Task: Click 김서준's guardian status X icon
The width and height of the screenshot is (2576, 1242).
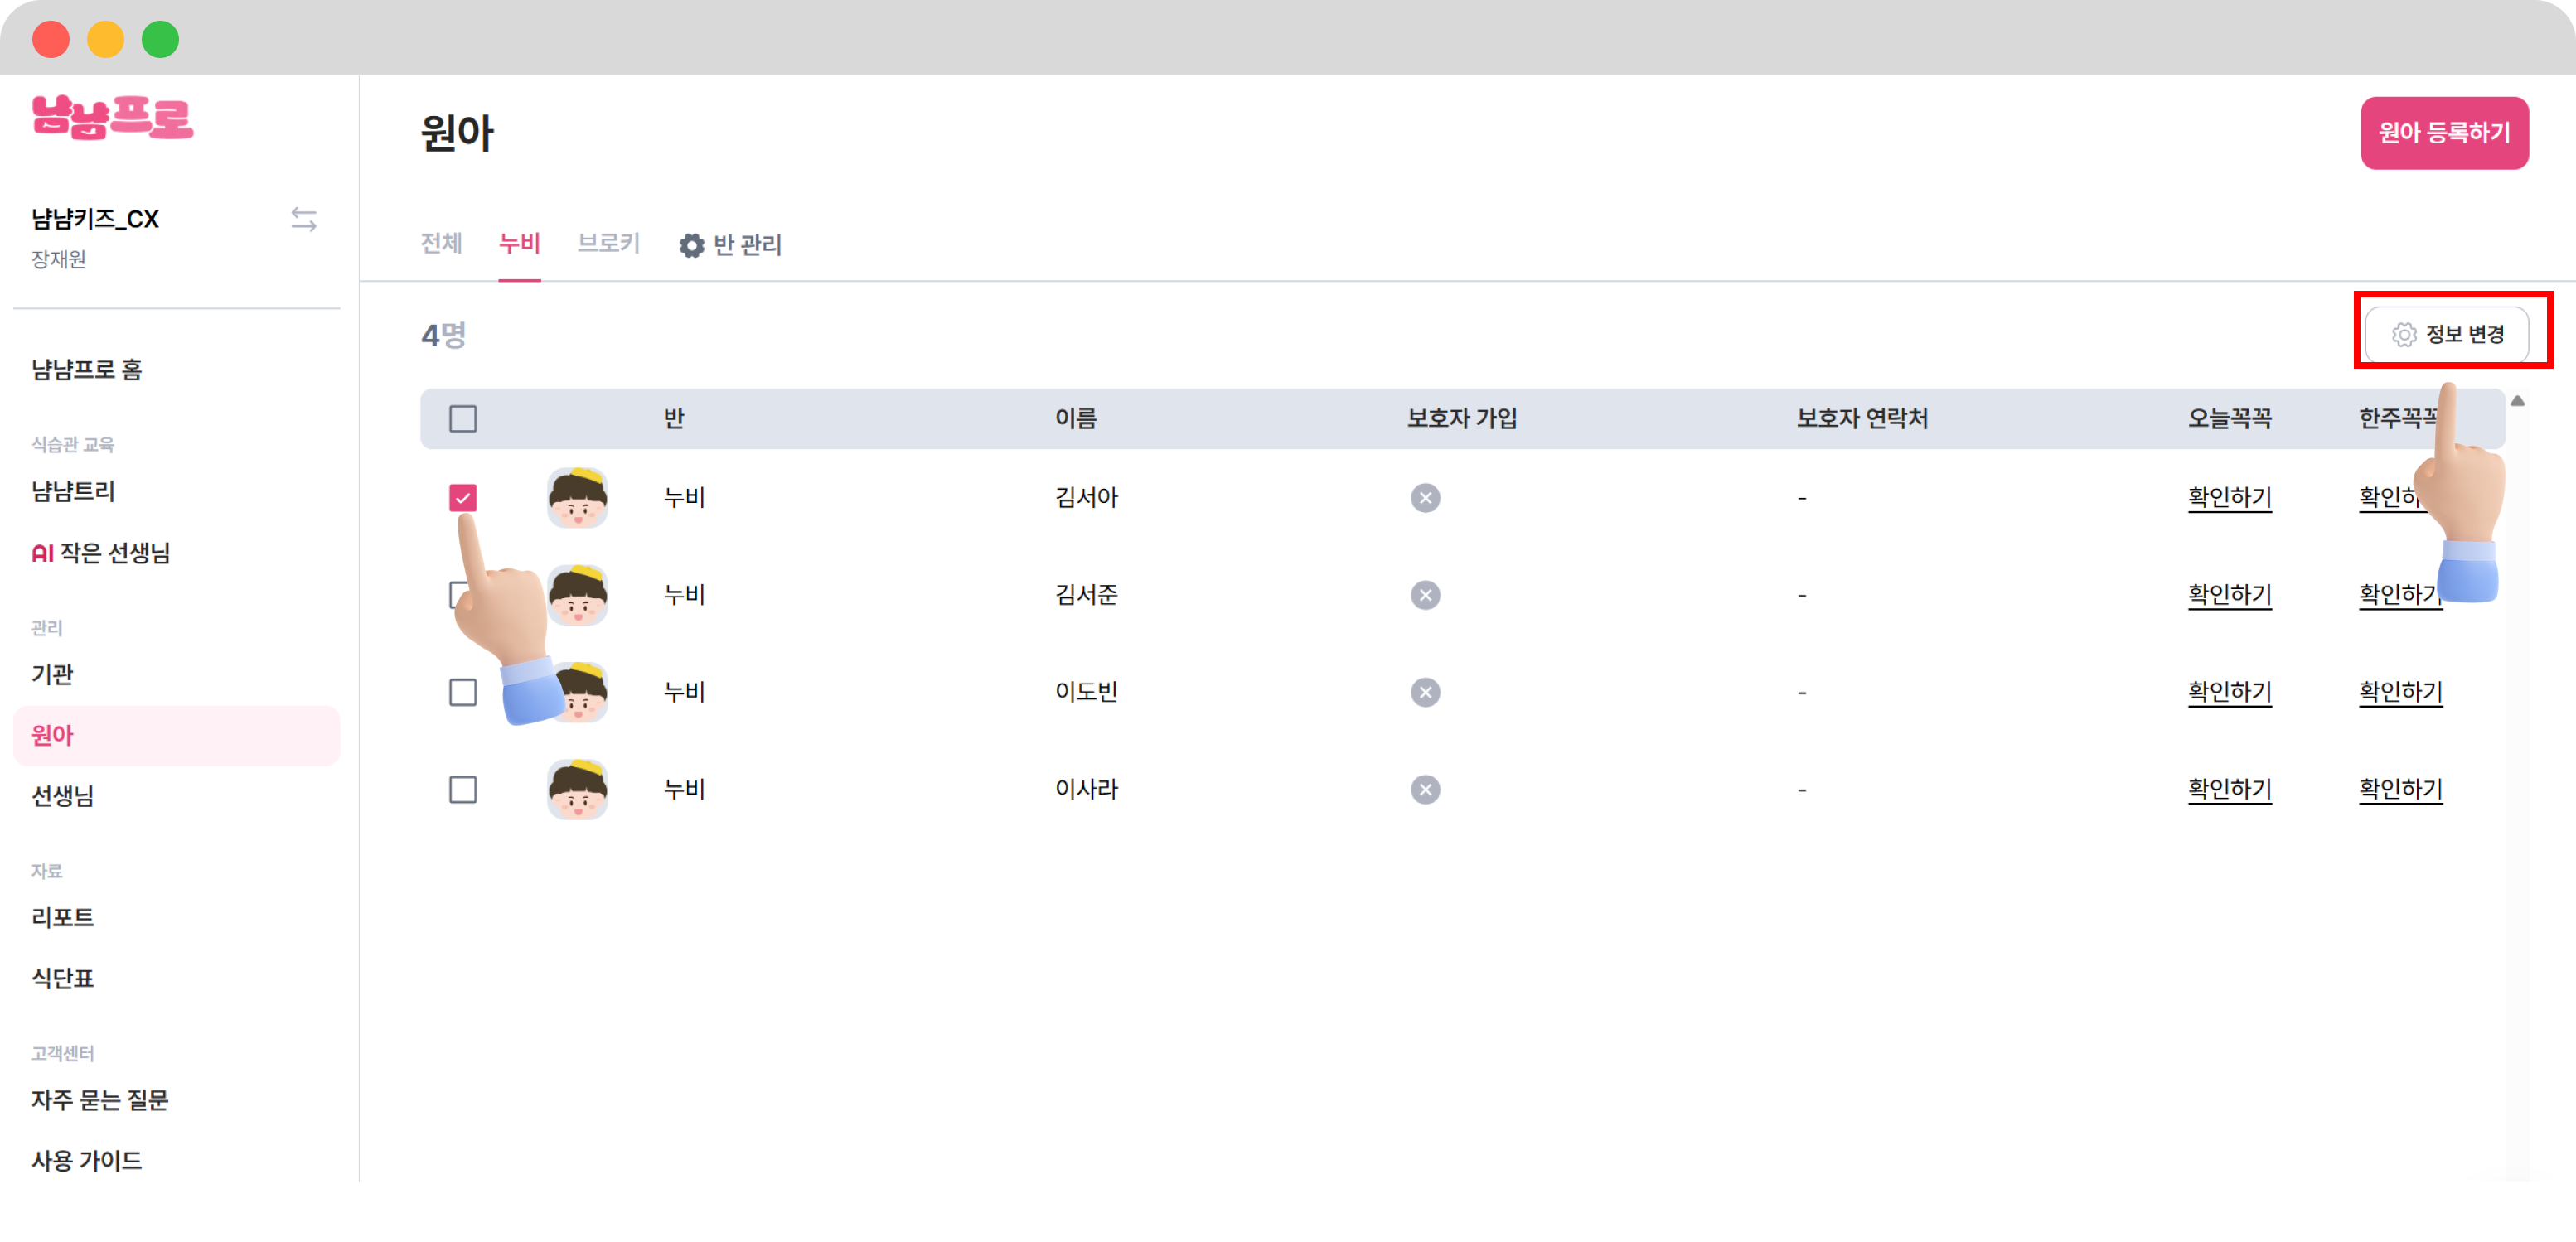Action: click(x=1425, y=596)
